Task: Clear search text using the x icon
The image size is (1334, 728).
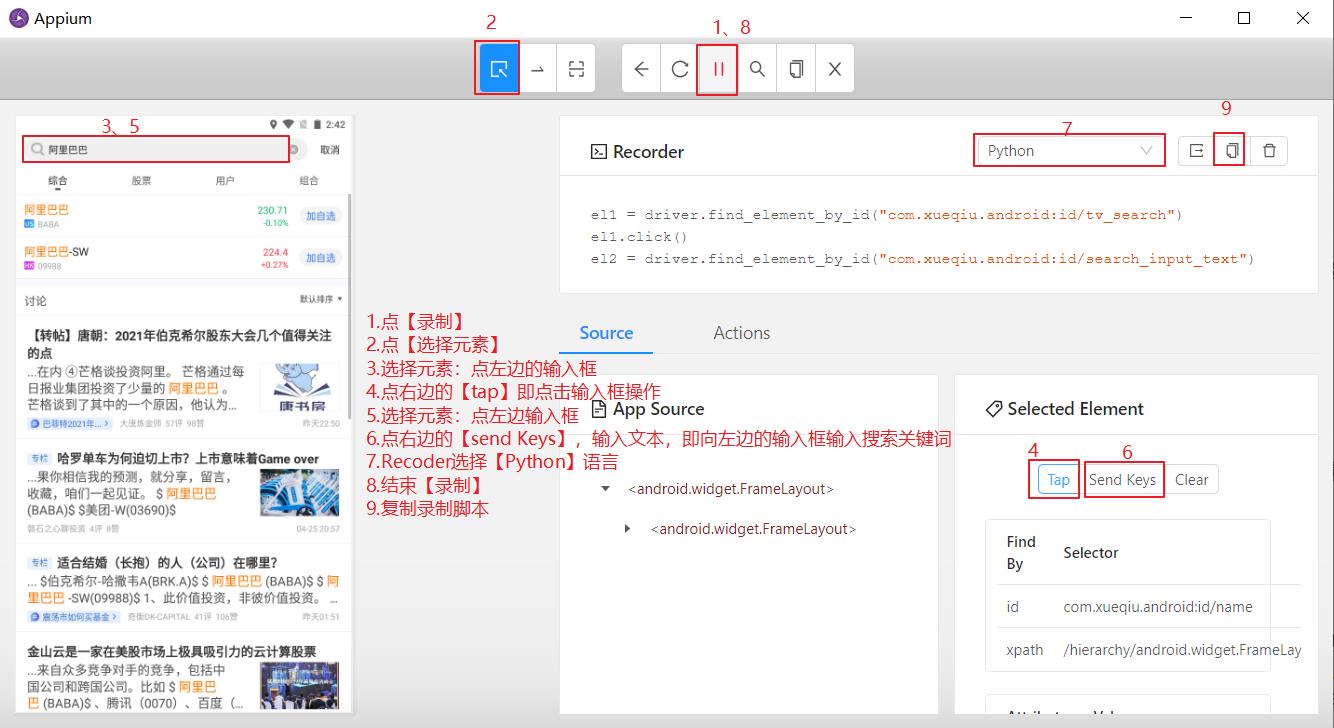Action: [x=294, y=150]
